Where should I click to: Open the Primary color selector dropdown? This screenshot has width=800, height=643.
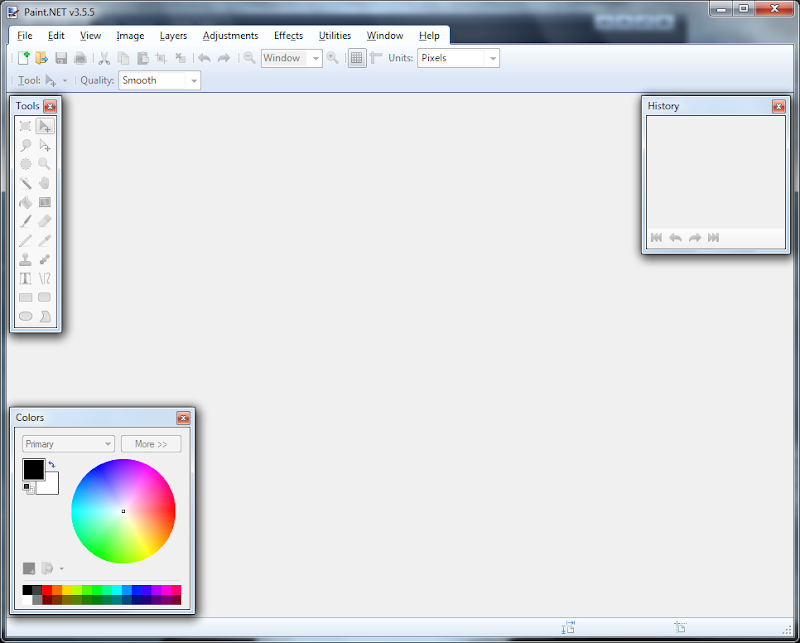(68, 444)
